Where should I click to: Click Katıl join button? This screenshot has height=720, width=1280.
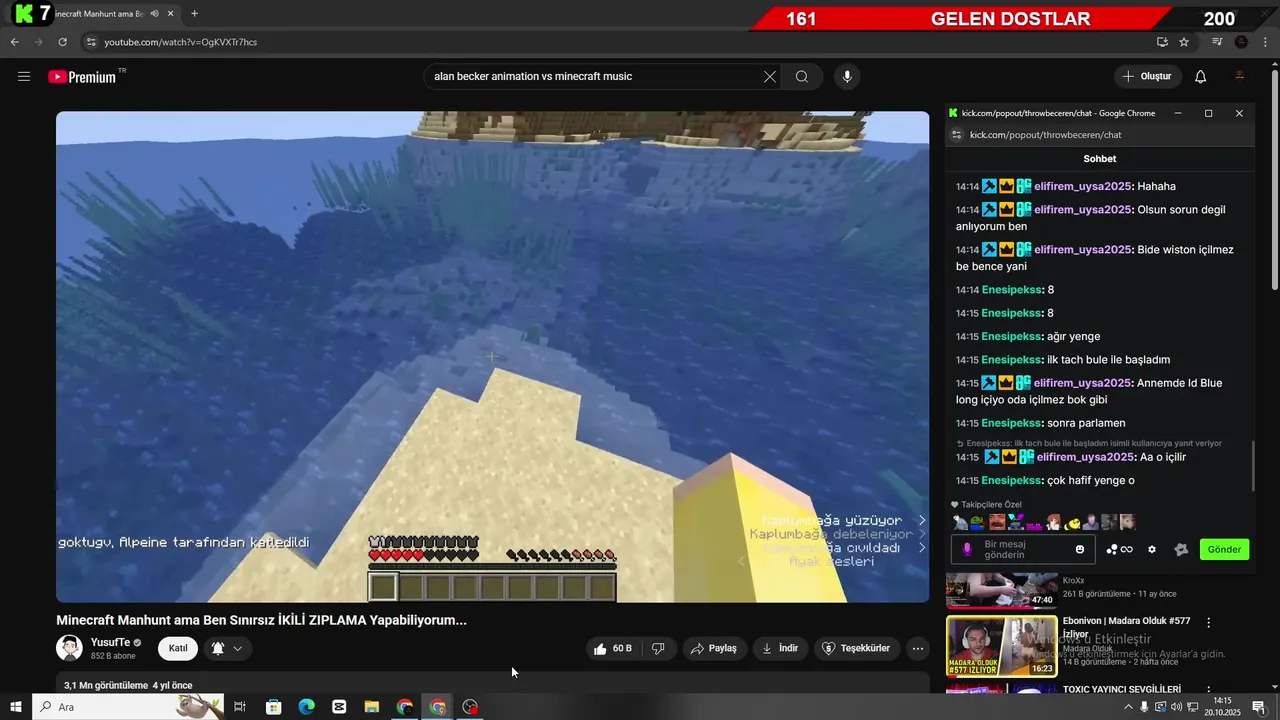click(x=178, y=648)
